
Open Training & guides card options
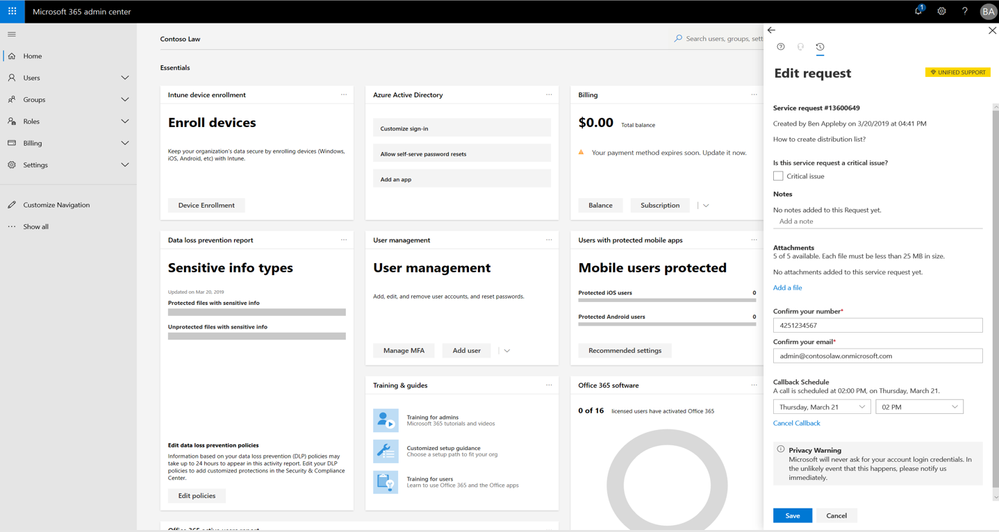click(x=549, y=385)
